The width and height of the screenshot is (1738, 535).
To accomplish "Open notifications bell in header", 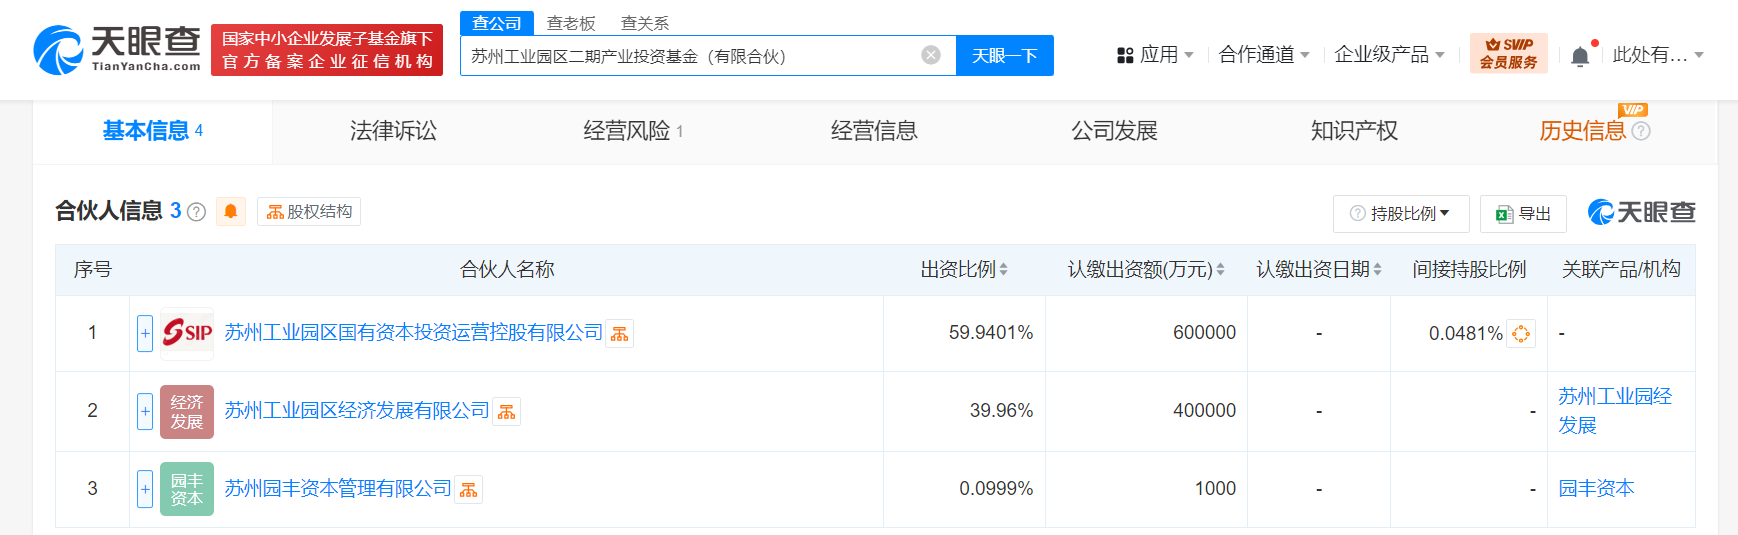I will (x=1580, y=56).
